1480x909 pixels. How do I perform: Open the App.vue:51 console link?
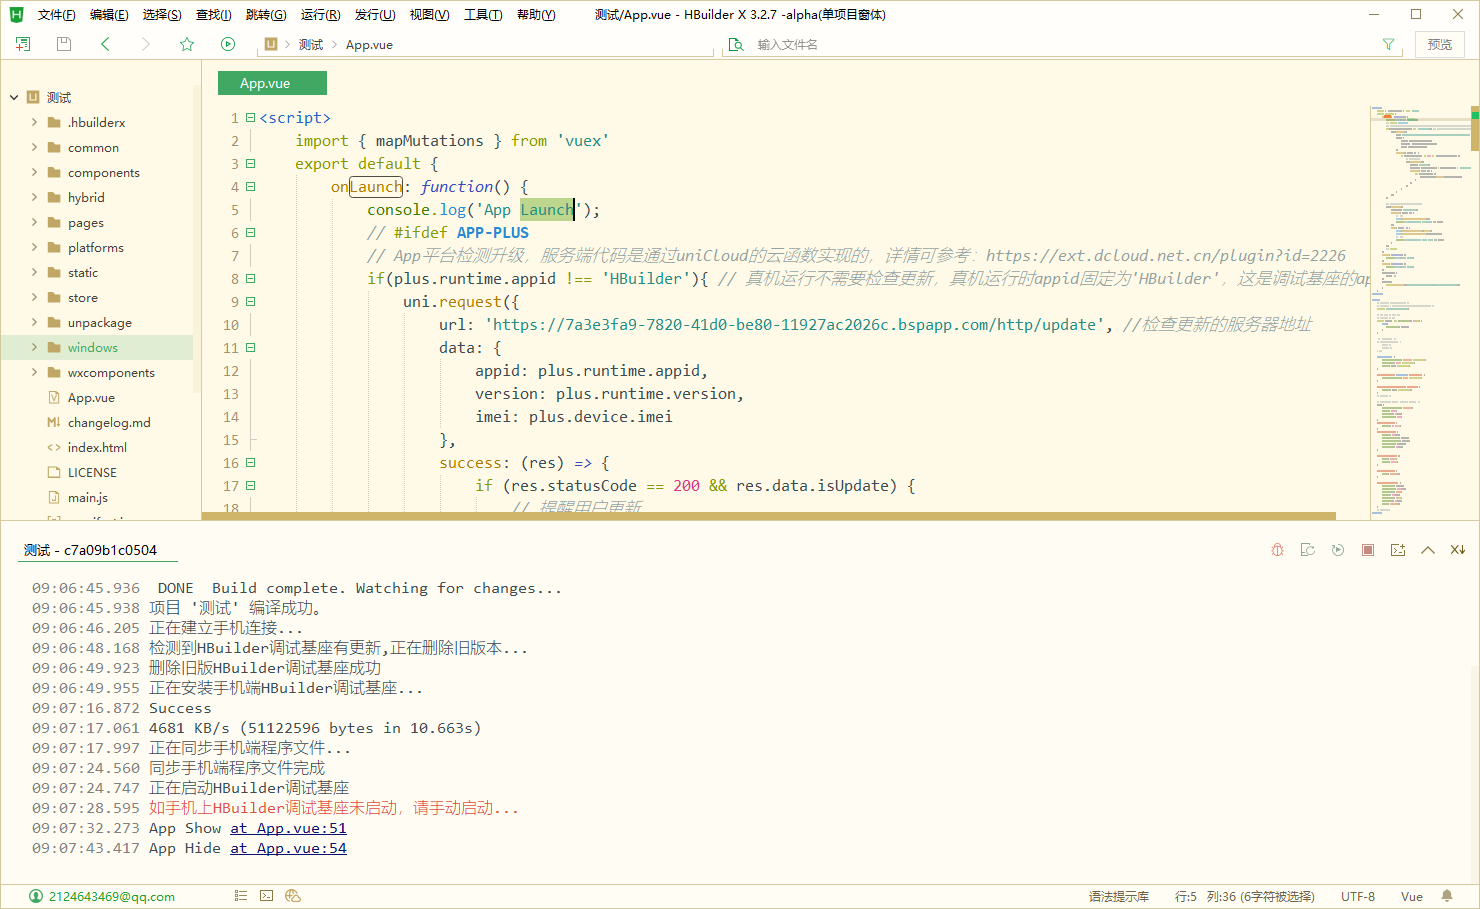tap(289, 828)
